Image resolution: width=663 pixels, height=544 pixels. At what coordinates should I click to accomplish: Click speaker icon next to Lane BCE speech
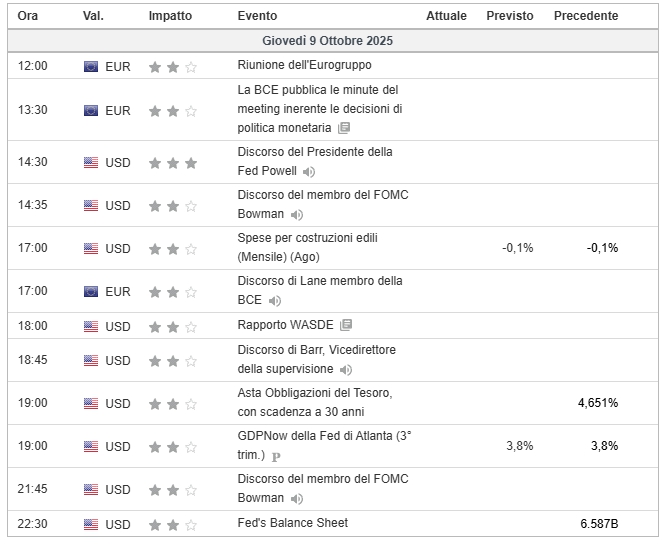275,300
